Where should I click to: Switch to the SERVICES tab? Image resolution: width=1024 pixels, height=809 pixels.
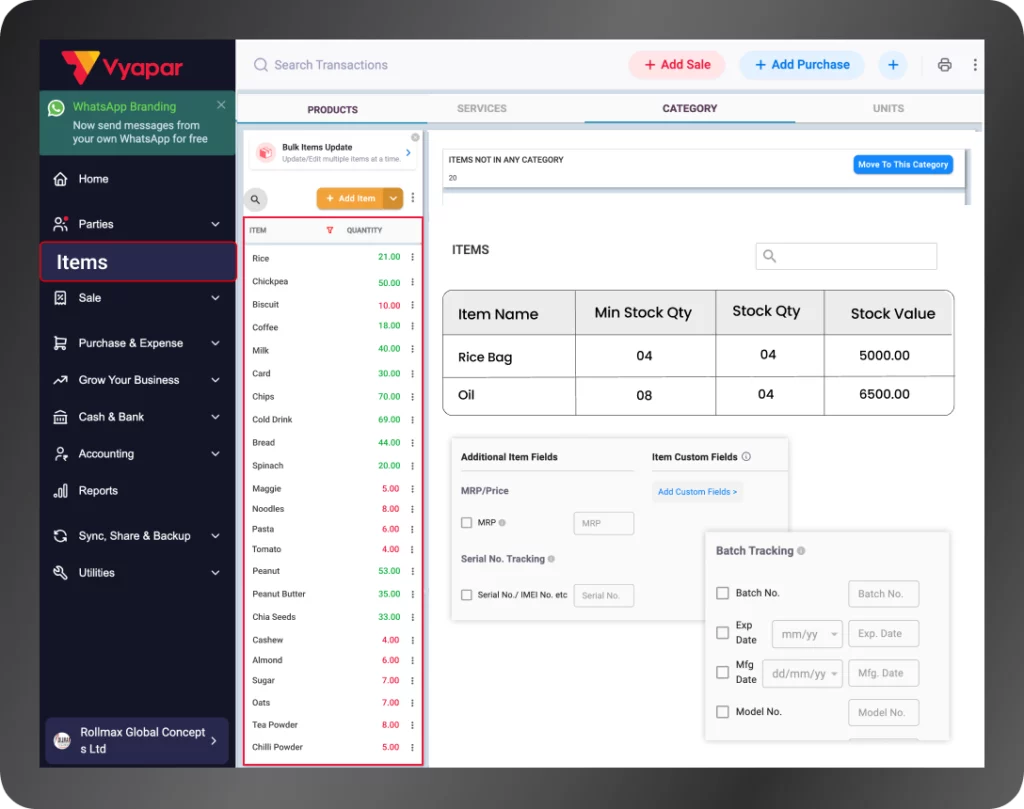pyautogui.click(x=481, y=108)
